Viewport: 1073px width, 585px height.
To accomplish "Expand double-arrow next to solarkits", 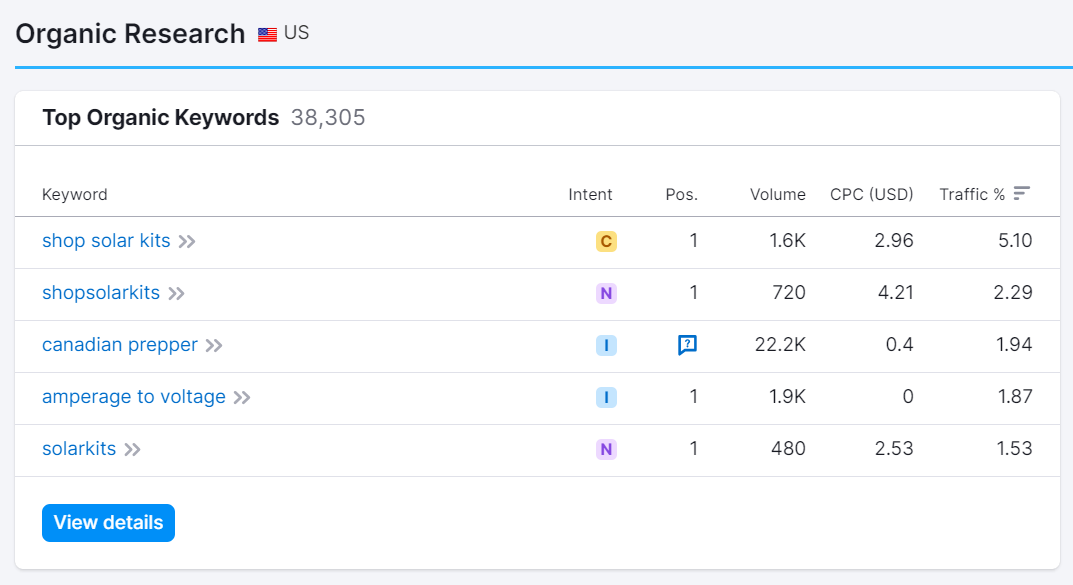I will point(133,450).
